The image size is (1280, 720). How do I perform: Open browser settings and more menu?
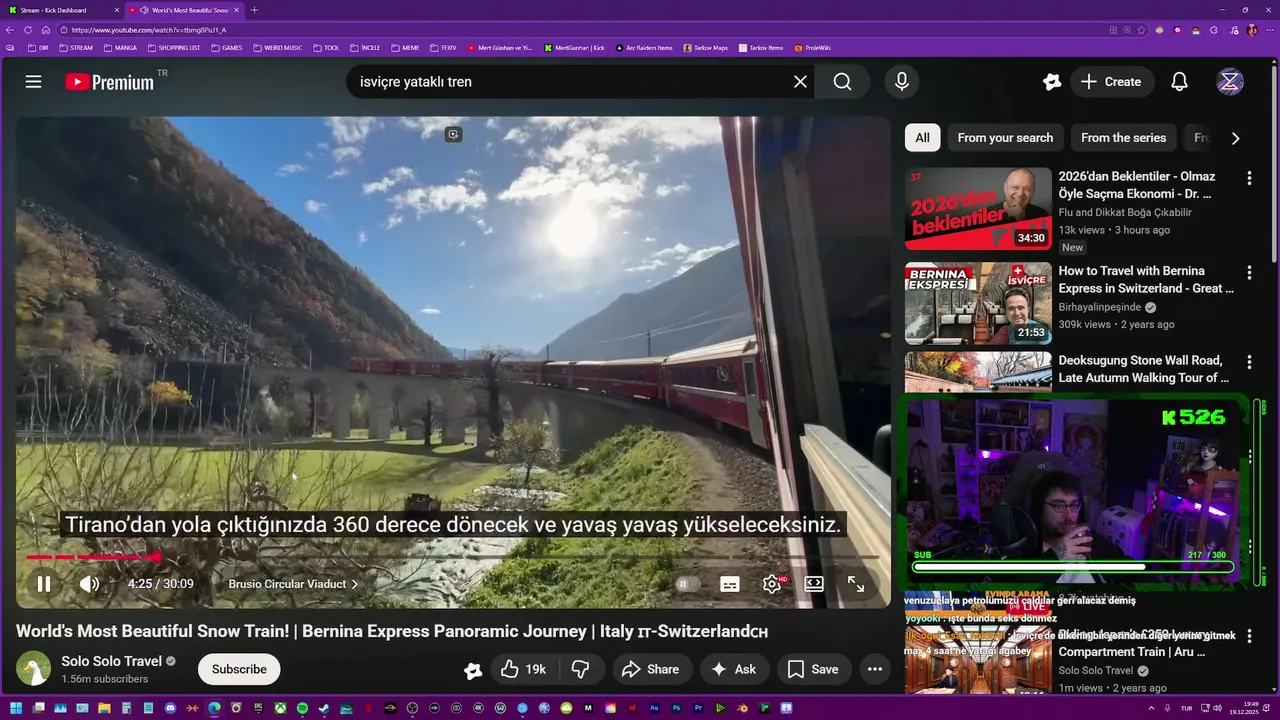click(x=1270, y=30)
